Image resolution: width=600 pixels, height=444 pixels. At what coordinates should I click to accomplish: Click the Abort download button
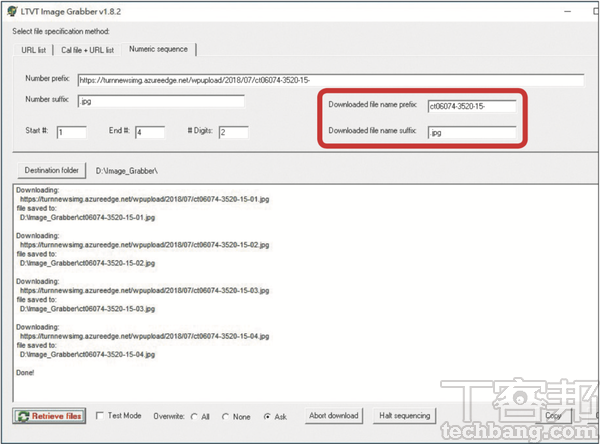pos(334,416)
